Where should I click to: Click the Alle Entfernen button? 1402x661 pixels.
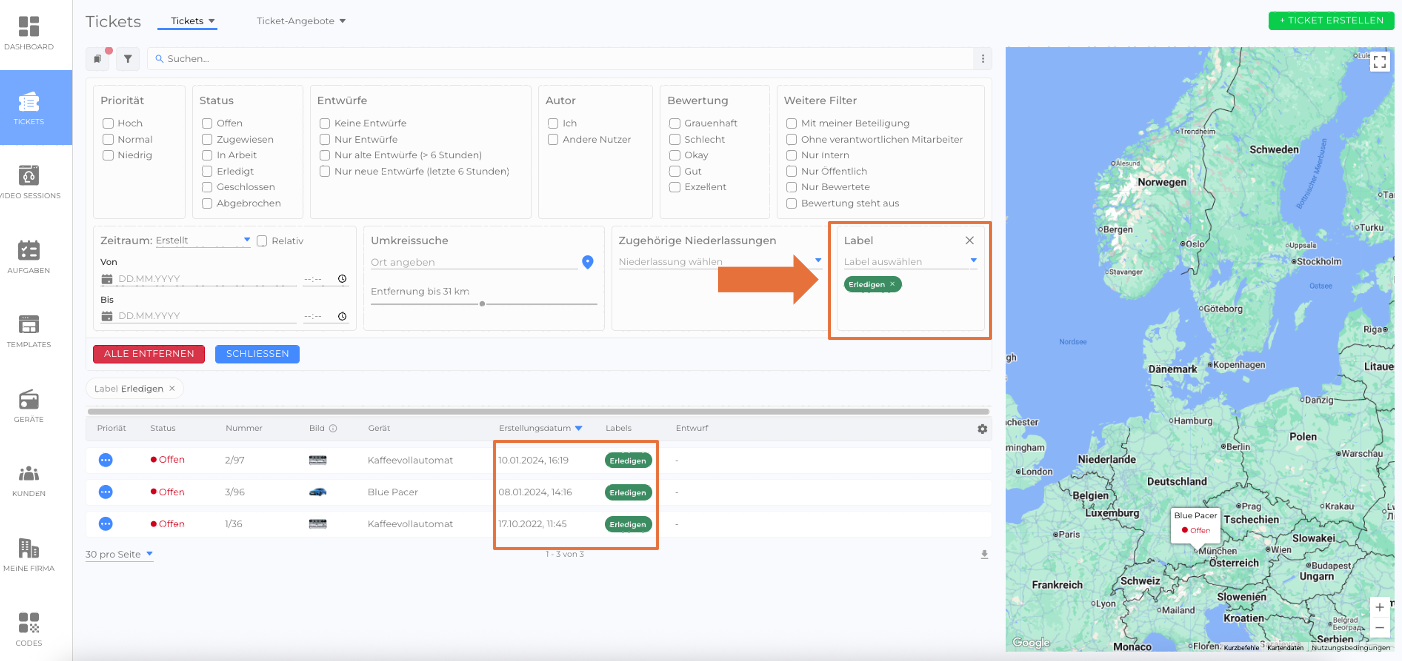click(149, 354)
